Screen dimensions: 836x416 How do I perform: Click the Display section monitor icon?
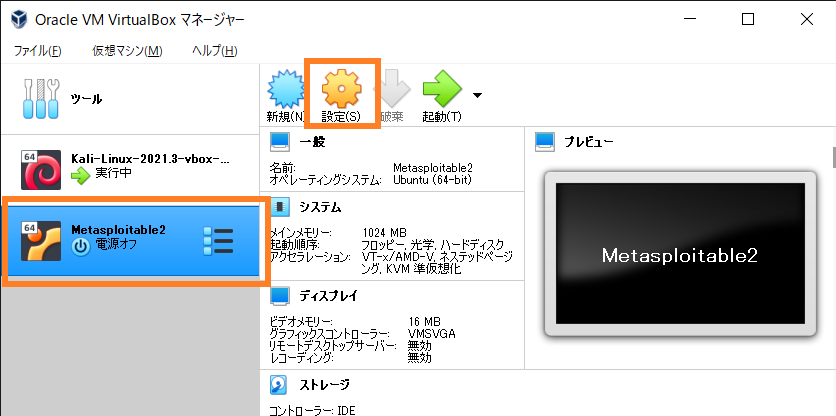pyautogui.click(x=280, y=295)
